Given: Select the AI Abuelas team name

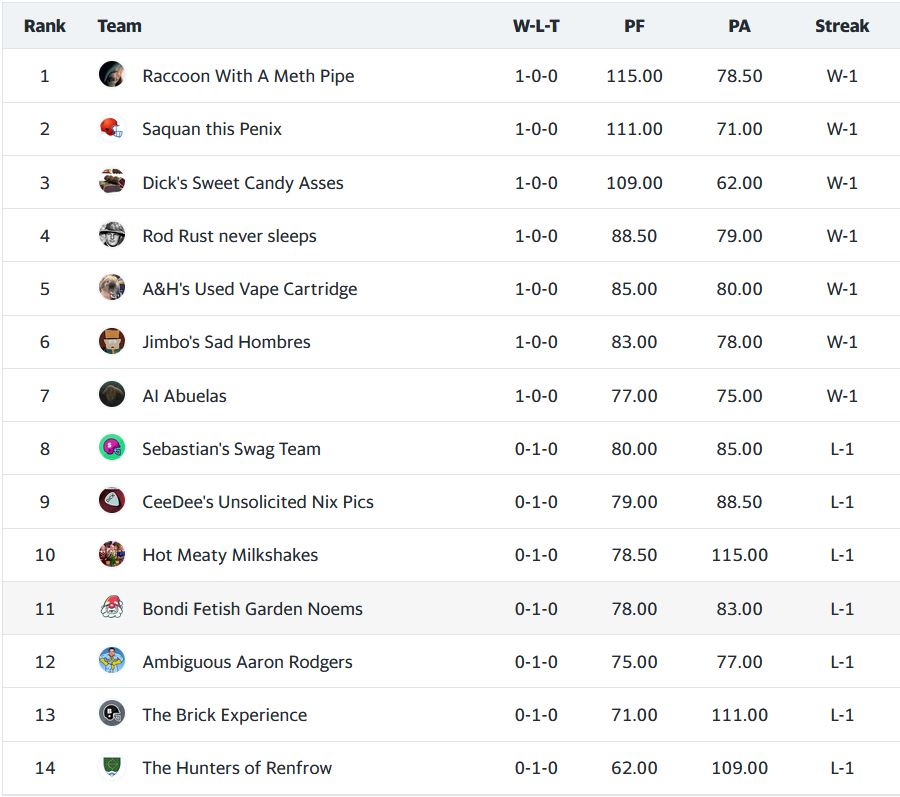Looking at the screenshot, I should click(x=184, y=396).
